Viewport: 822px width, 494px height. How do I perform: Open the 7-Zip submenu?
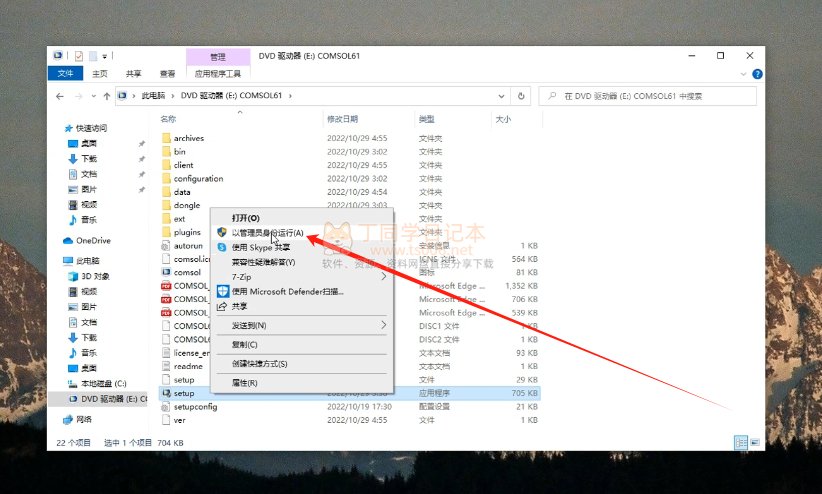click(x=302, y=276)
